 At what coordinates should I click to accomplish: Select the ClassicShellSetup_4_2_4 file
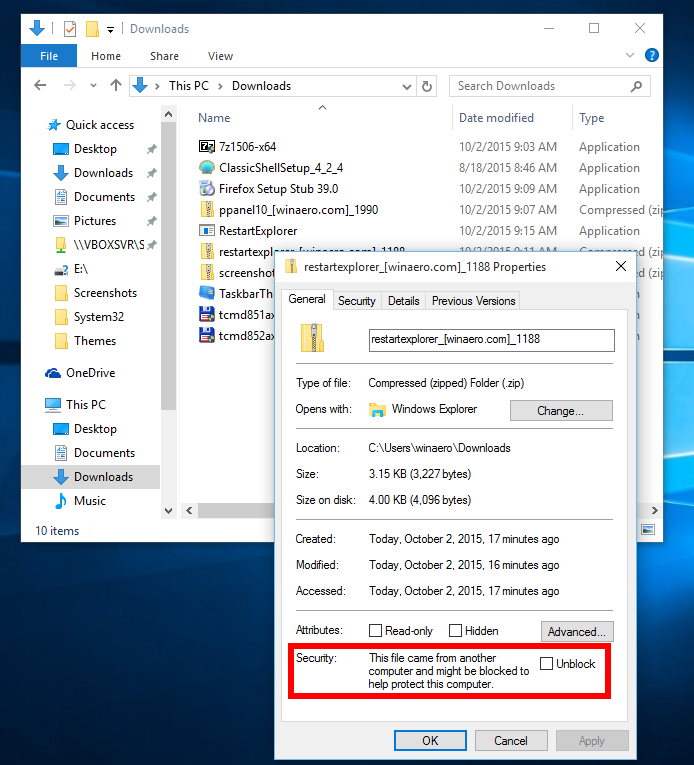pyautogui.click(x=280, y=168)
